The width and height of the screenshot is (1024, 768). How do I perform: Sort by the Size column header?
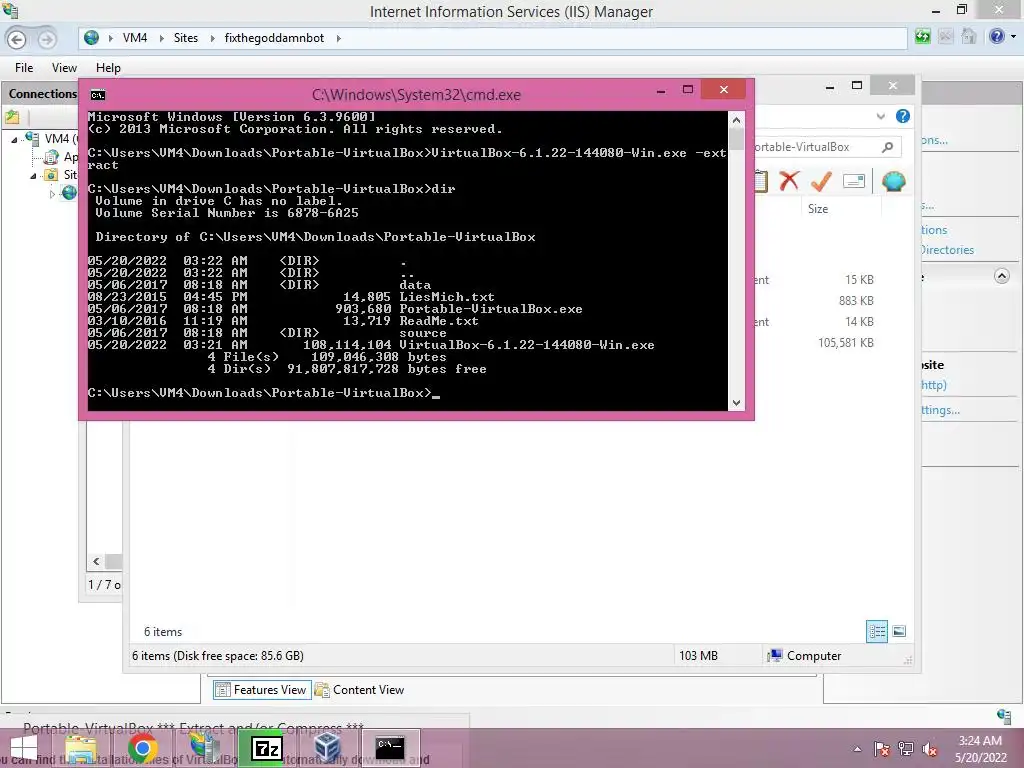click(x=818, y=209)
